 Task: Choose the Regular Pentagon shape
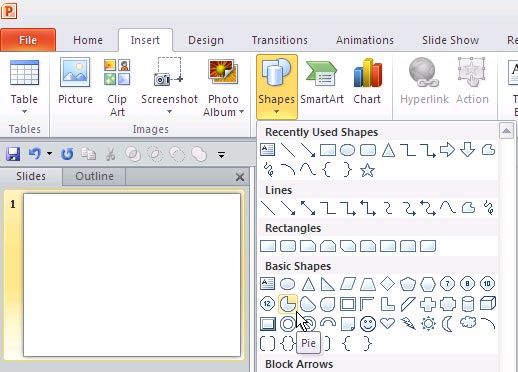(x=408, y=284)
